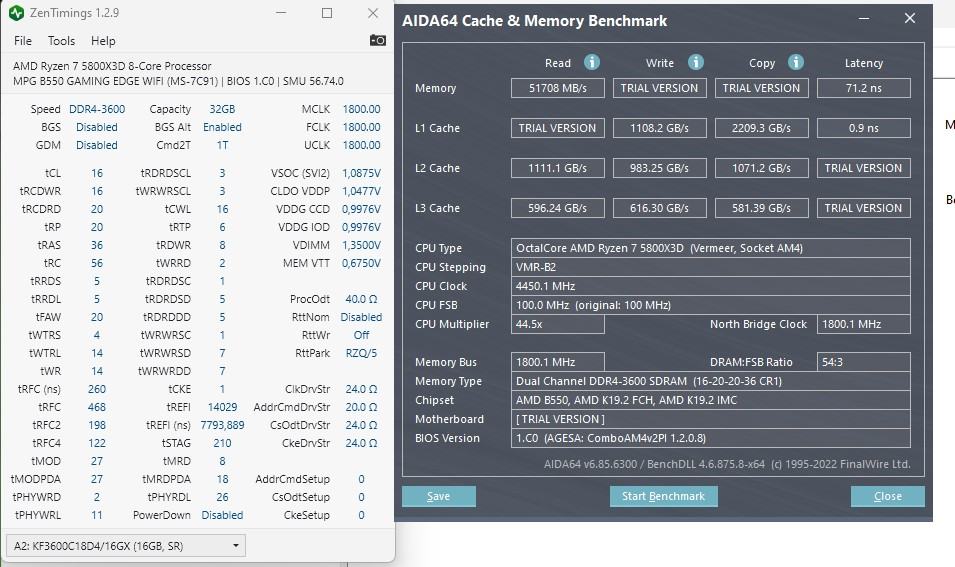955x567 pixels.
Task: Expand the A2 memory module dropdown
Action: 125,546
